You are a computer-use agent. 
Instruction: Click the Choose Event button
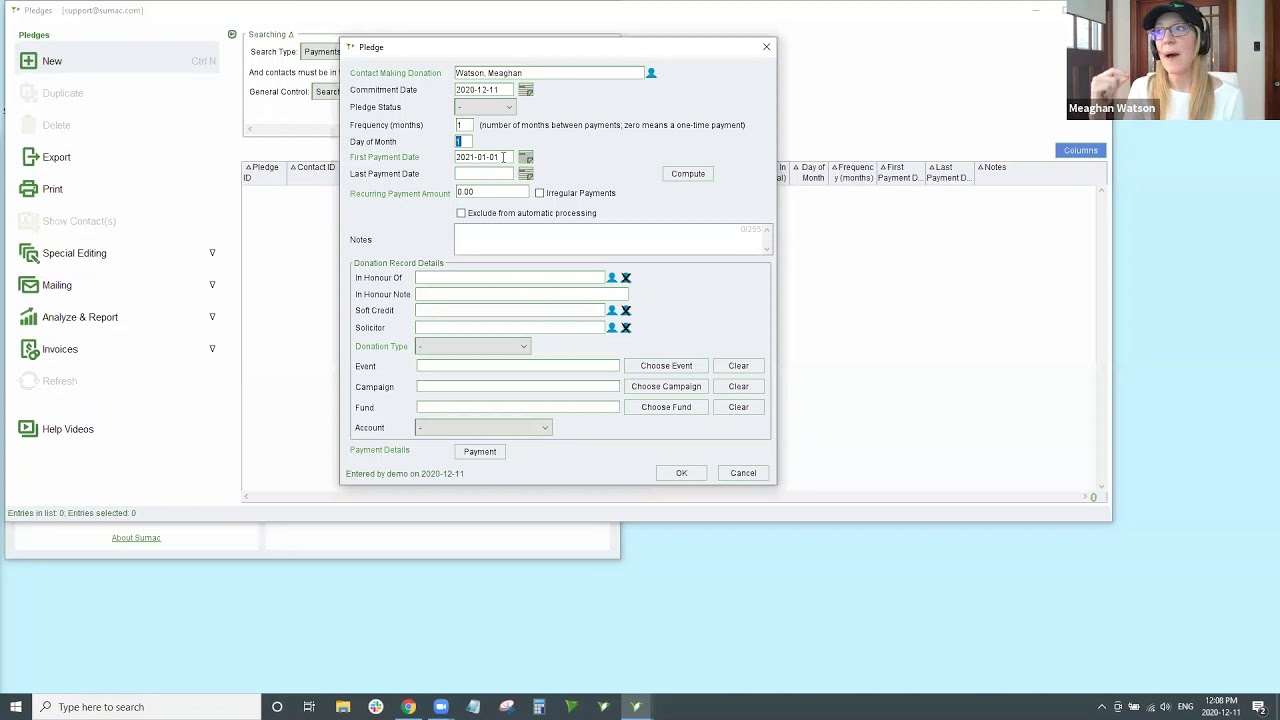[x=666, y=366]
